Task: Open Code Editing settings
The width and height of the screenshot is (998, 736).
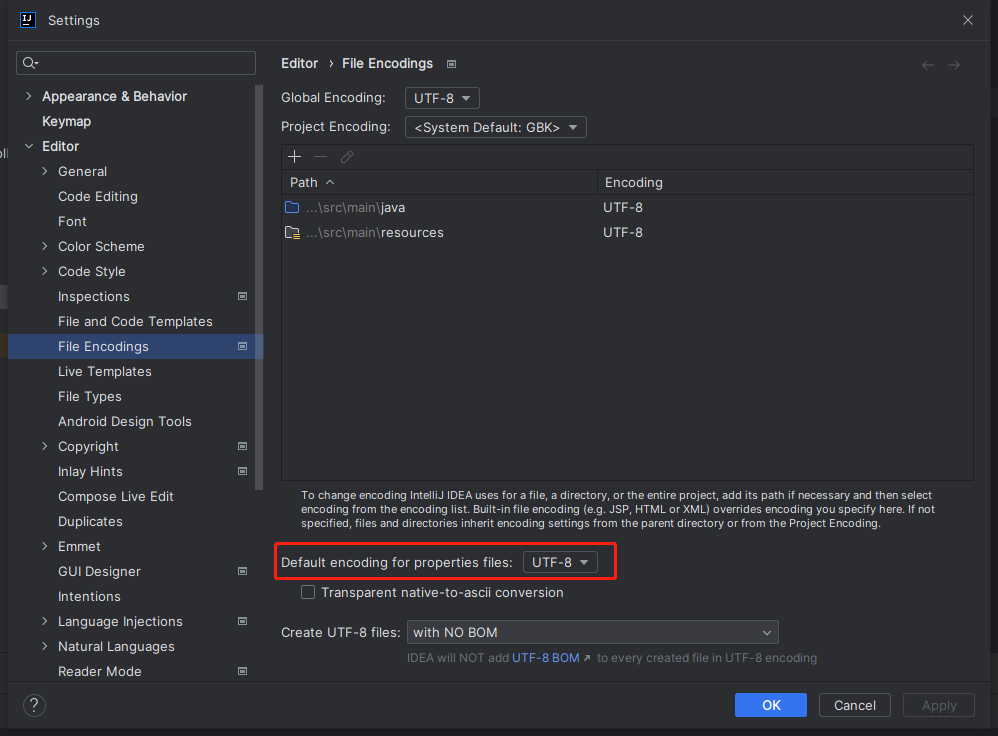Action: 98,196
